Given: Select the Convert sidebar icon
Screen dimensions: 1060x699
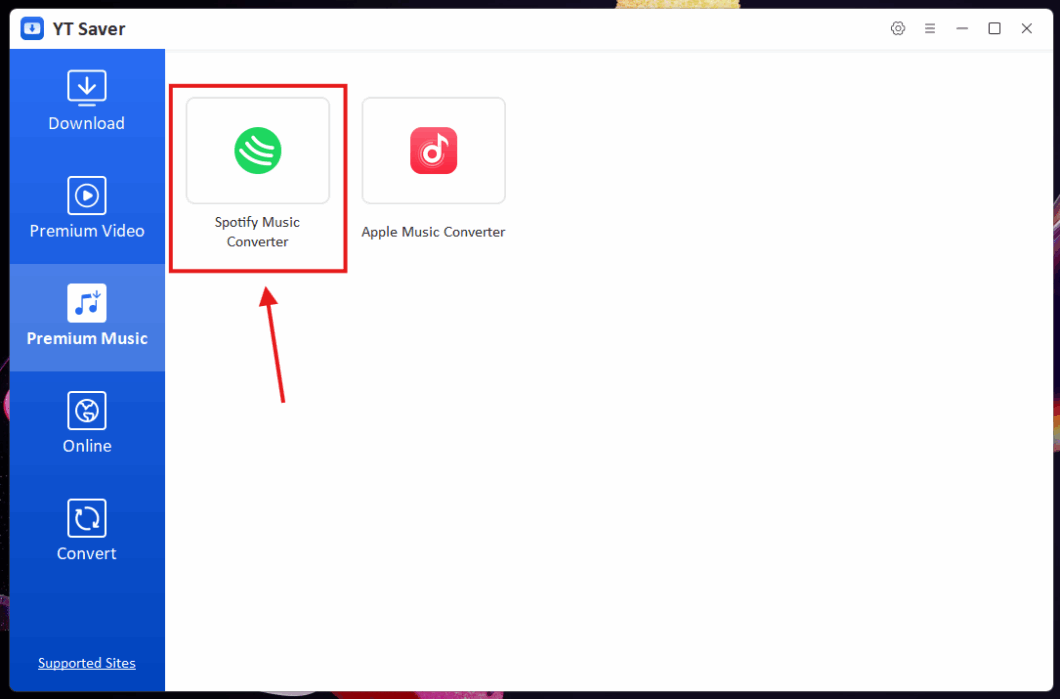Looking at the screenshot, I should (x=86, y=518).
